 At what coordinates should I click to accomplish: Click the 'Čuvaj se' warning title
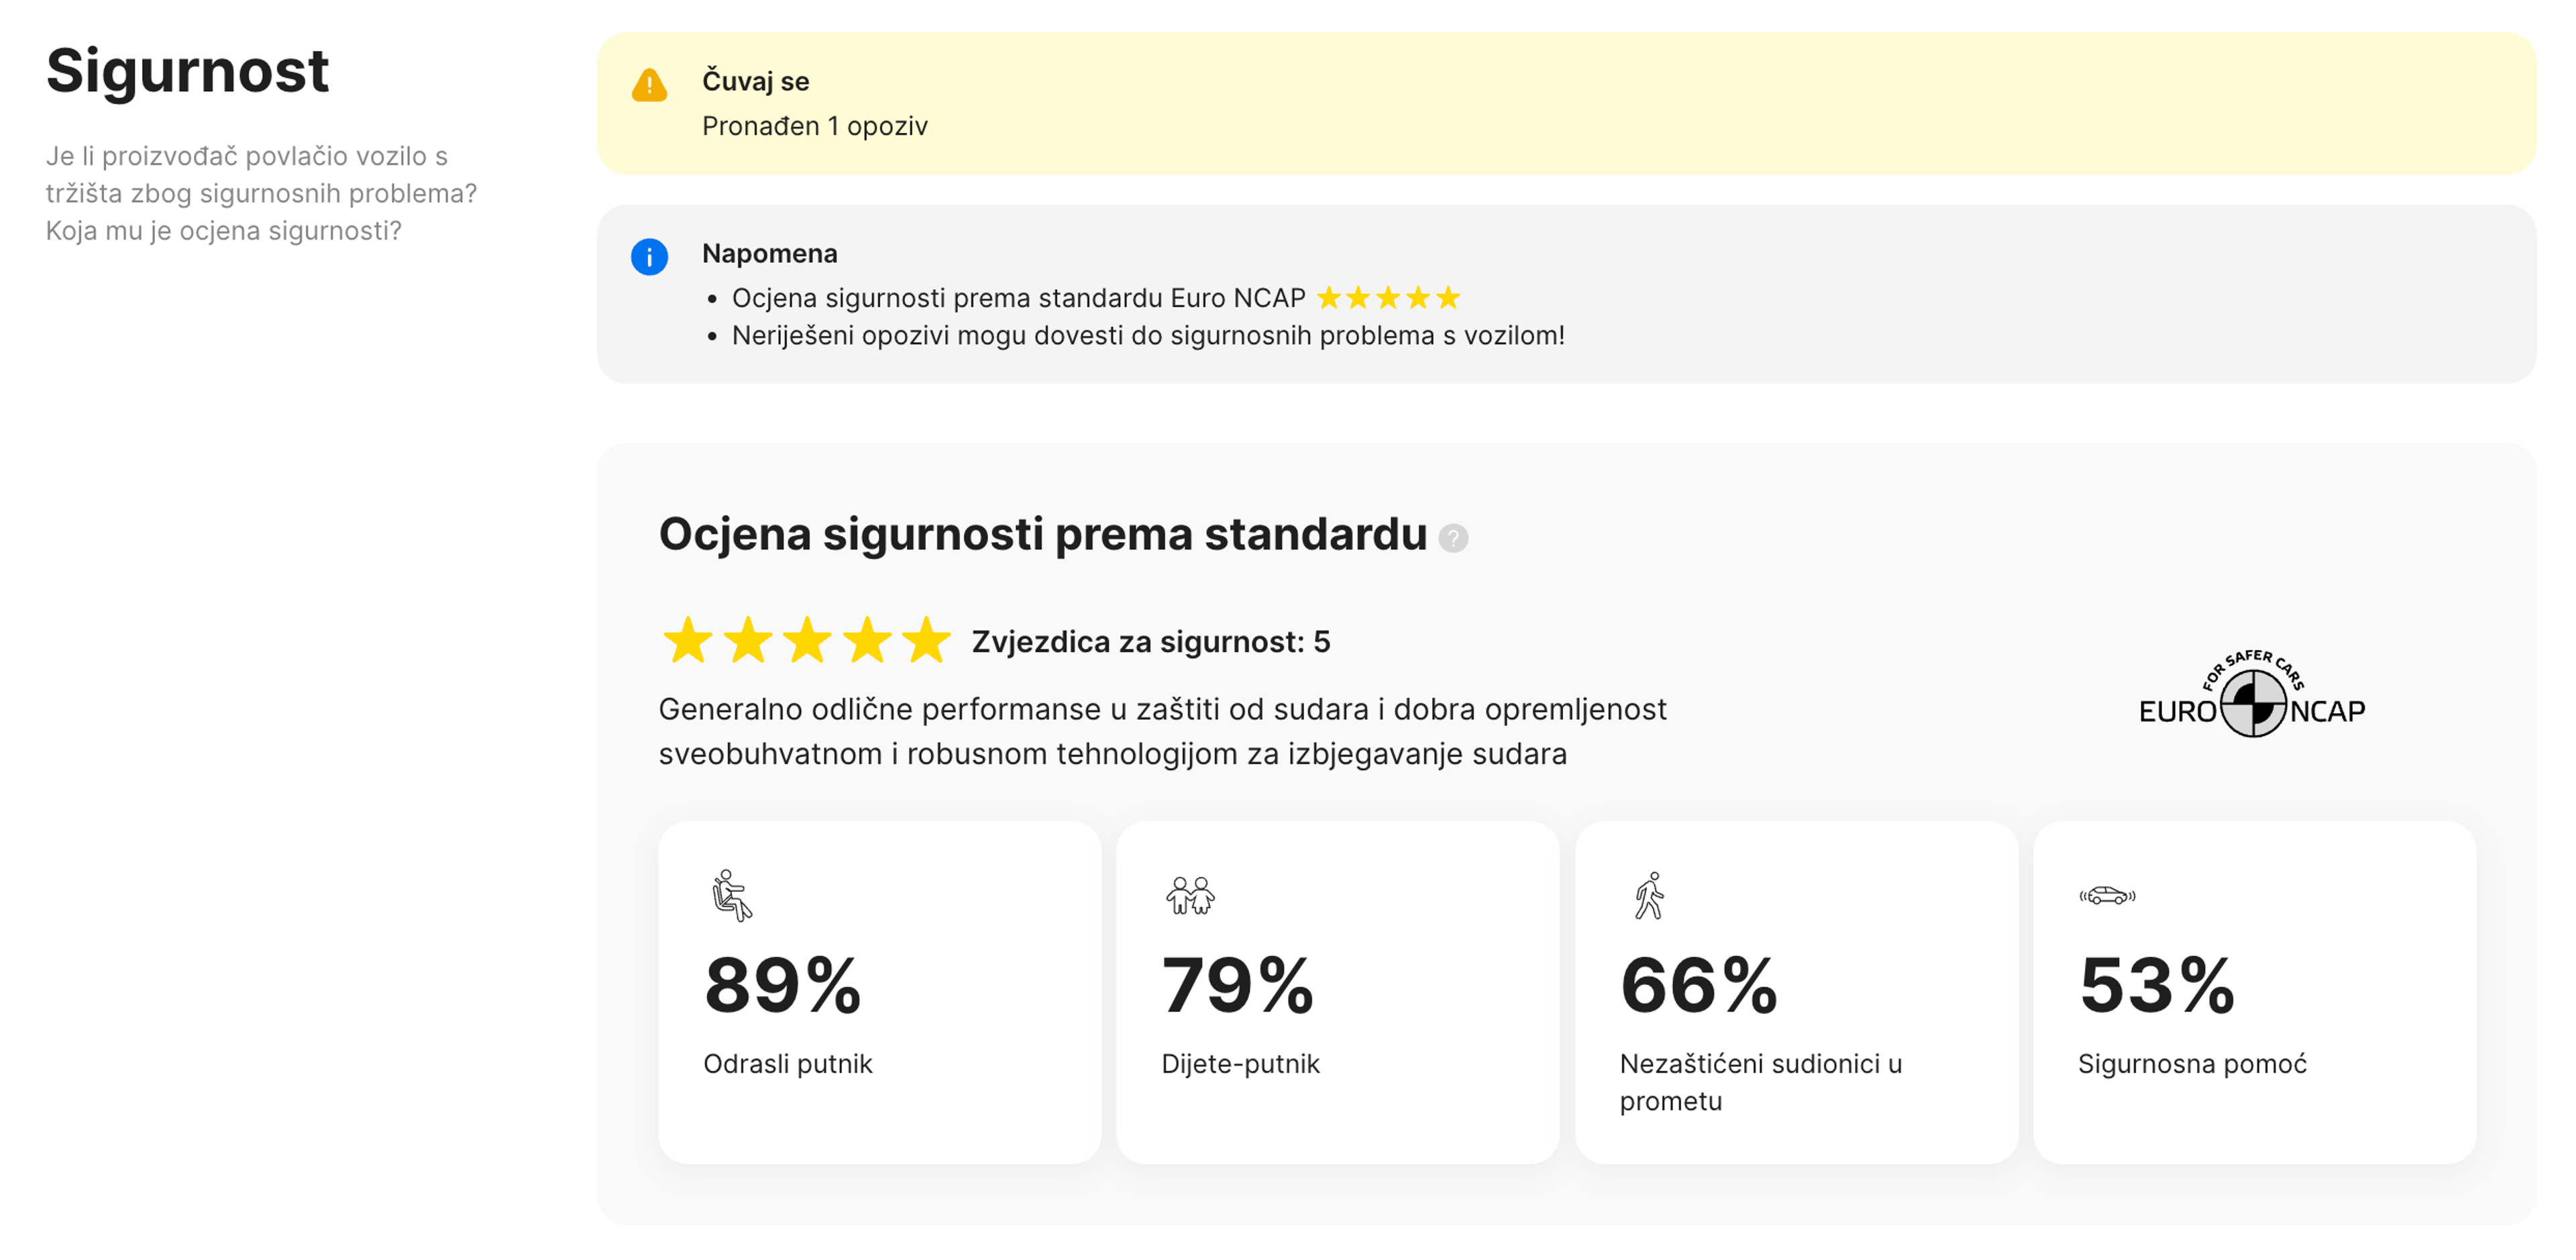tap(755, 81)
